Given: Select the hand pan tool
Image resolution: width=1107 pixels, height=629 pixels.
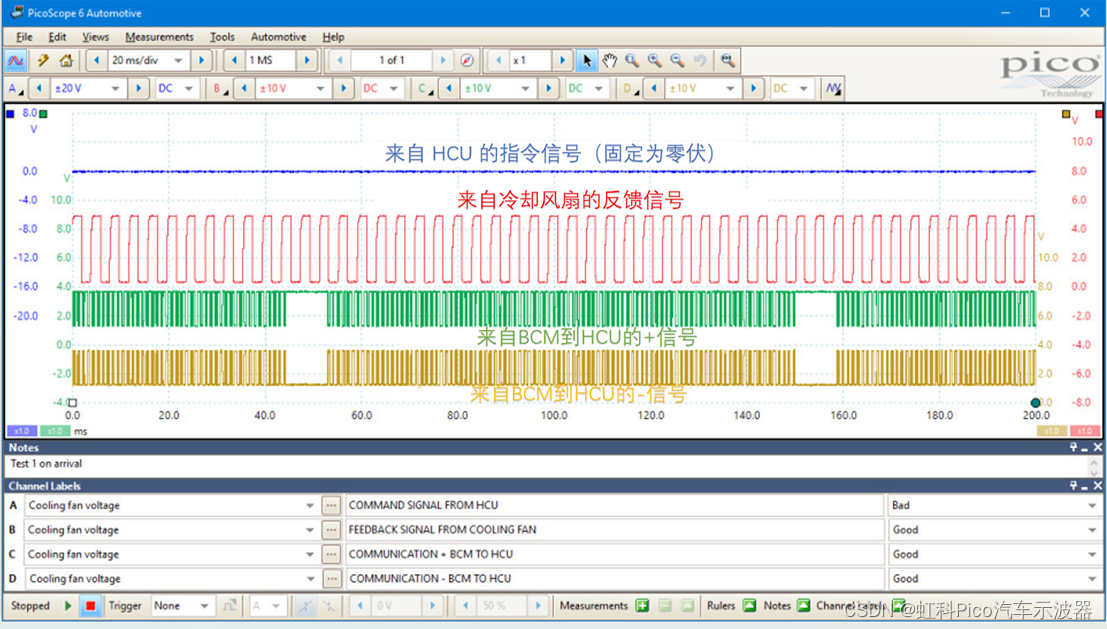Looking at the screenshot, I should pos(610,61).
